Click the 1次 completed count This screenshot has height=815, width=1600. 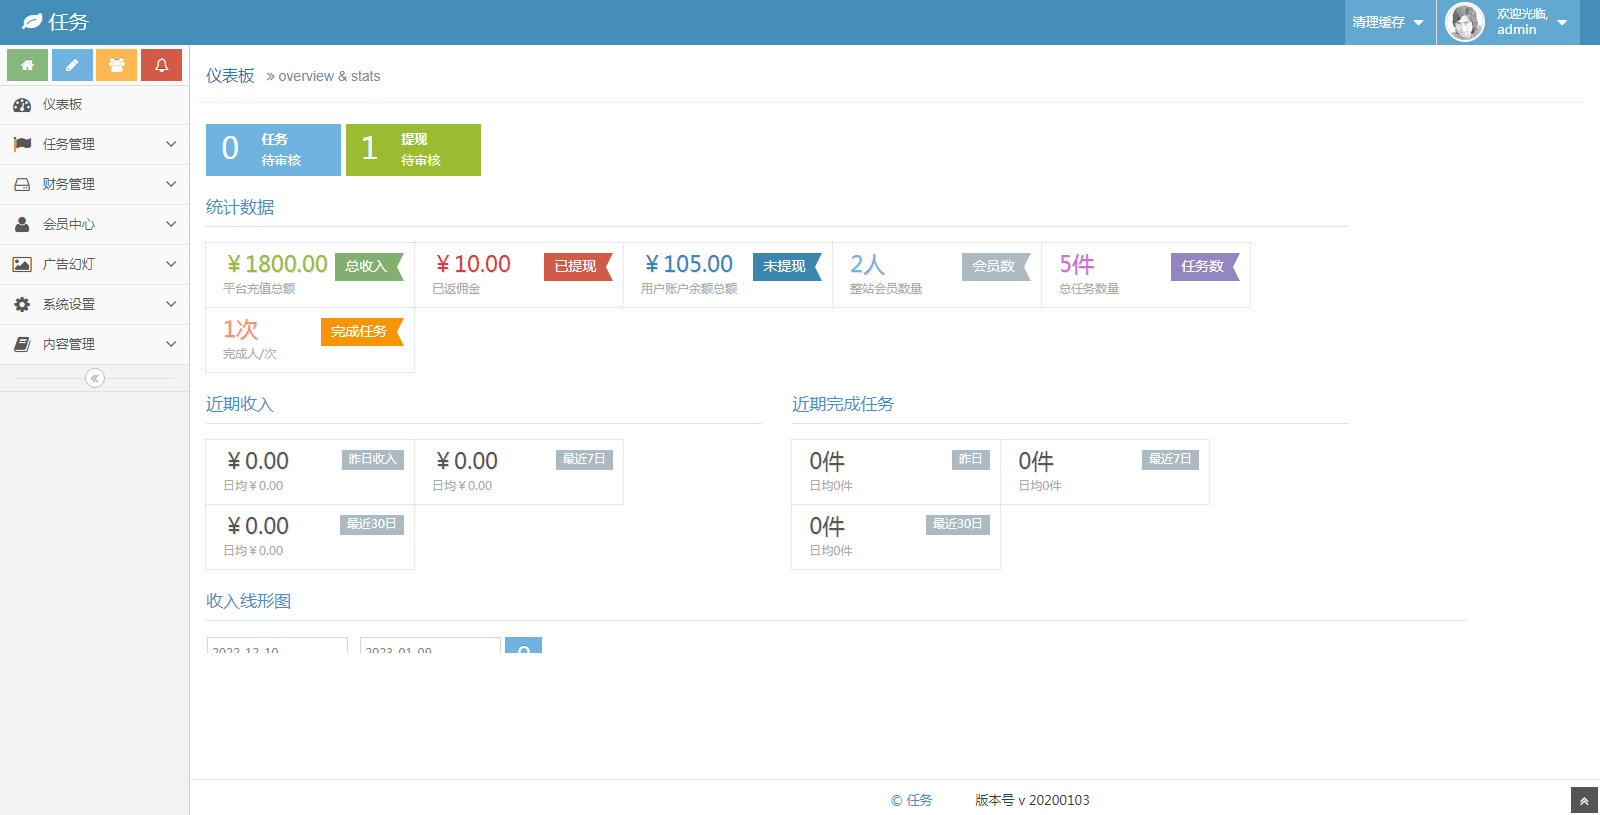click(240, 329)
